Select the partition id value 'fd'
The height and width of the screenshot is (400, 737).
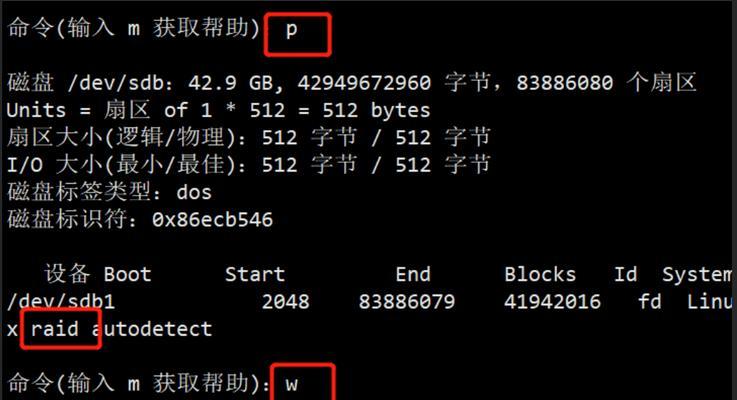pyautogui.click(x=650, y=301)
